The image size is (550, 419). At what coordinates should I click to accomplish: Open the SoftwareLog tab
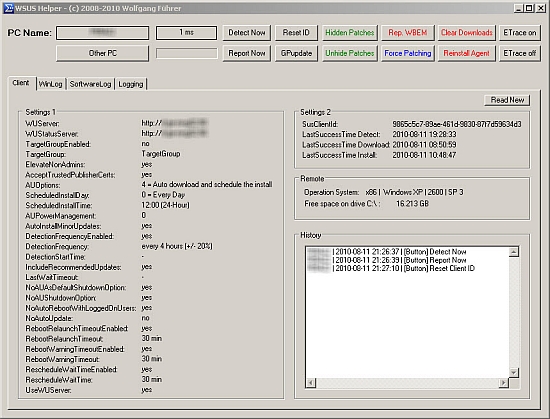[x=90, y=84]
